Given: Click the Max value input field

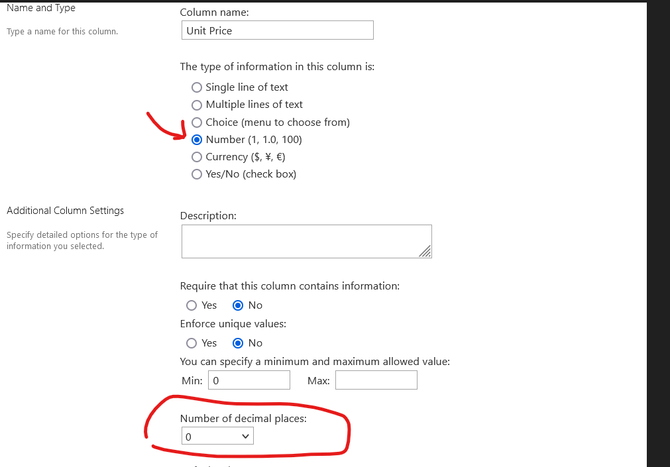Looking at the screenshot, I should coord(376,380).
